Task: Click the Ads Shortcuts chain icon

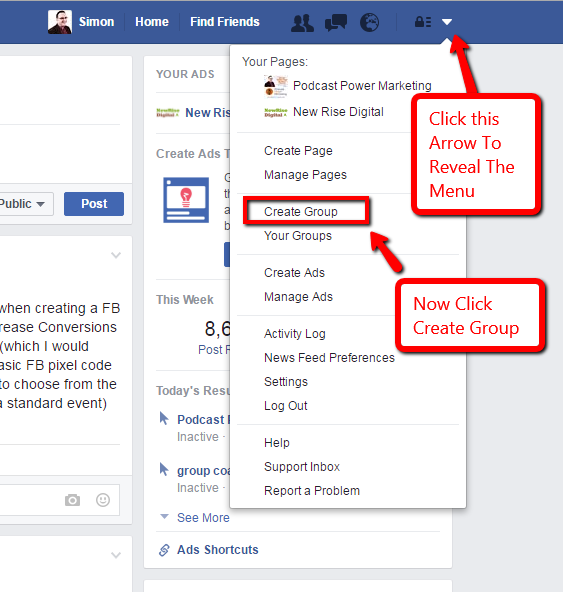Action: point(164,550)
